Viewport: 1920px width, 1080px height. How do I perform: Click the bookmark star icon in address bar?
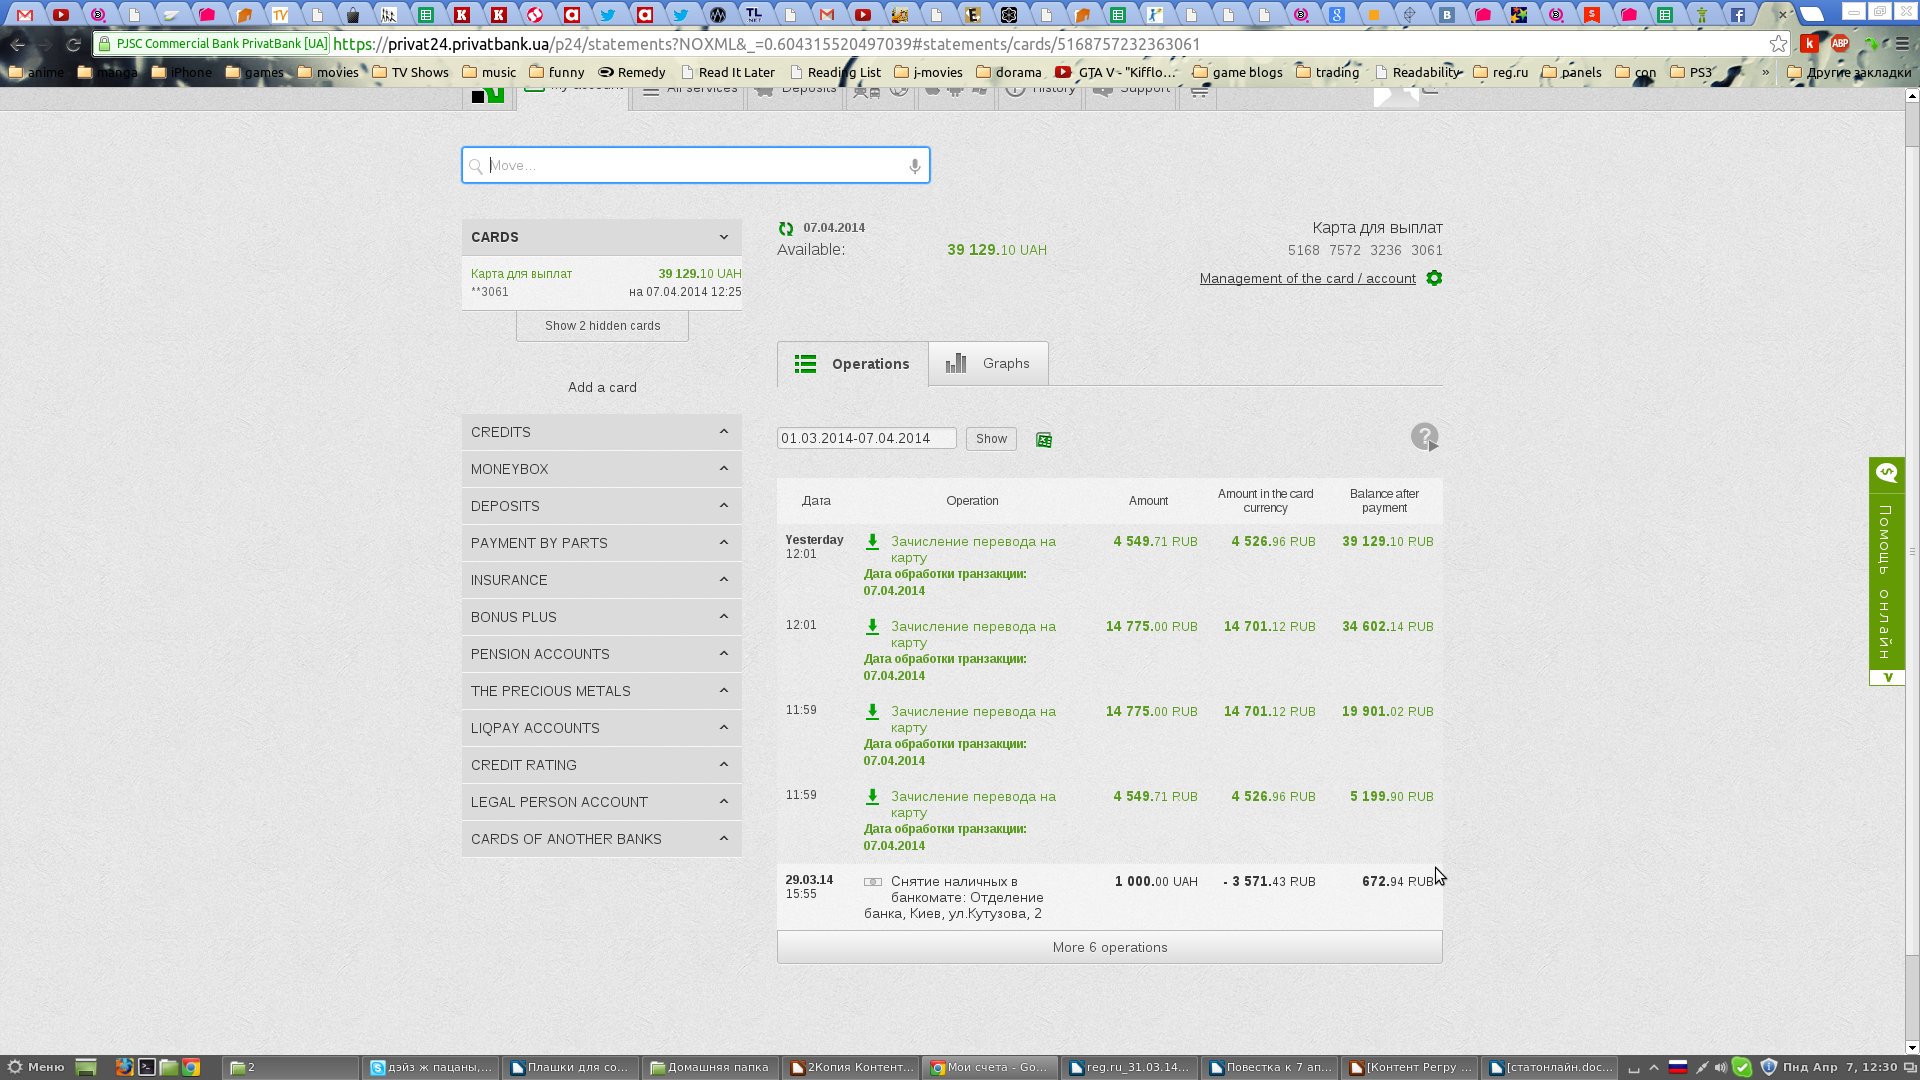(x=1778, y=44)
